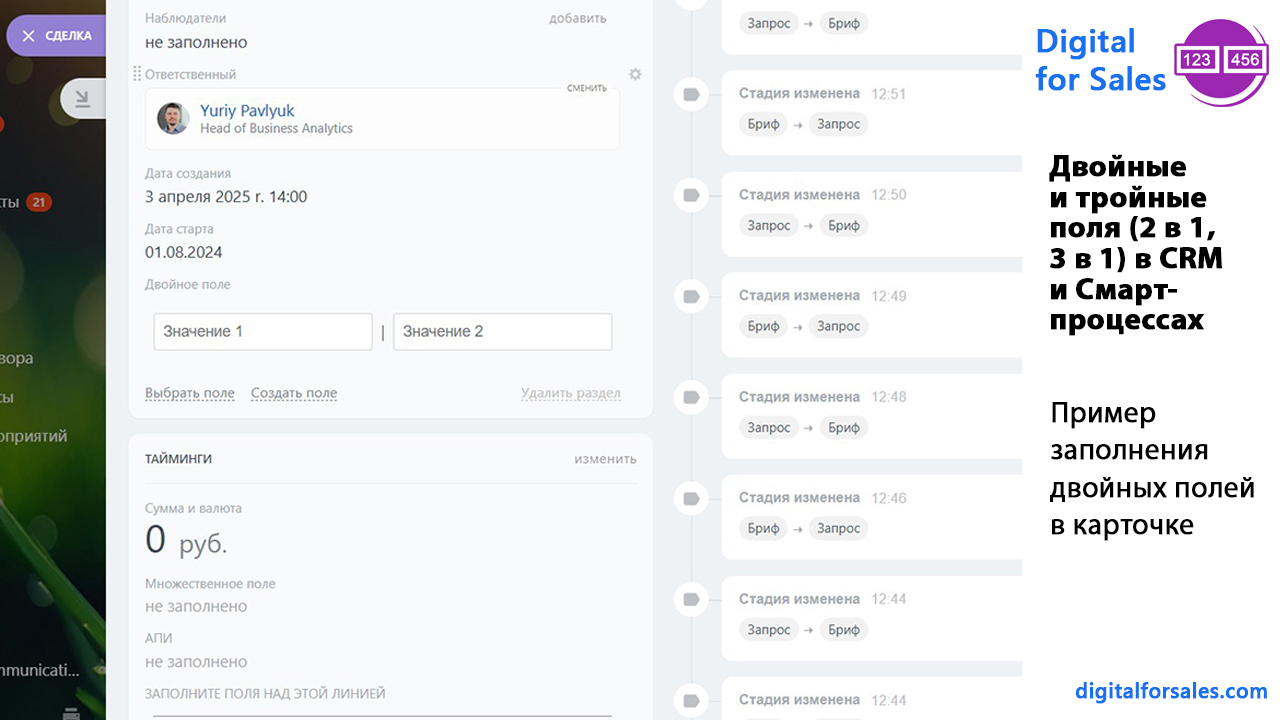Click сменить to change responsible person

(x=586, y=88)
